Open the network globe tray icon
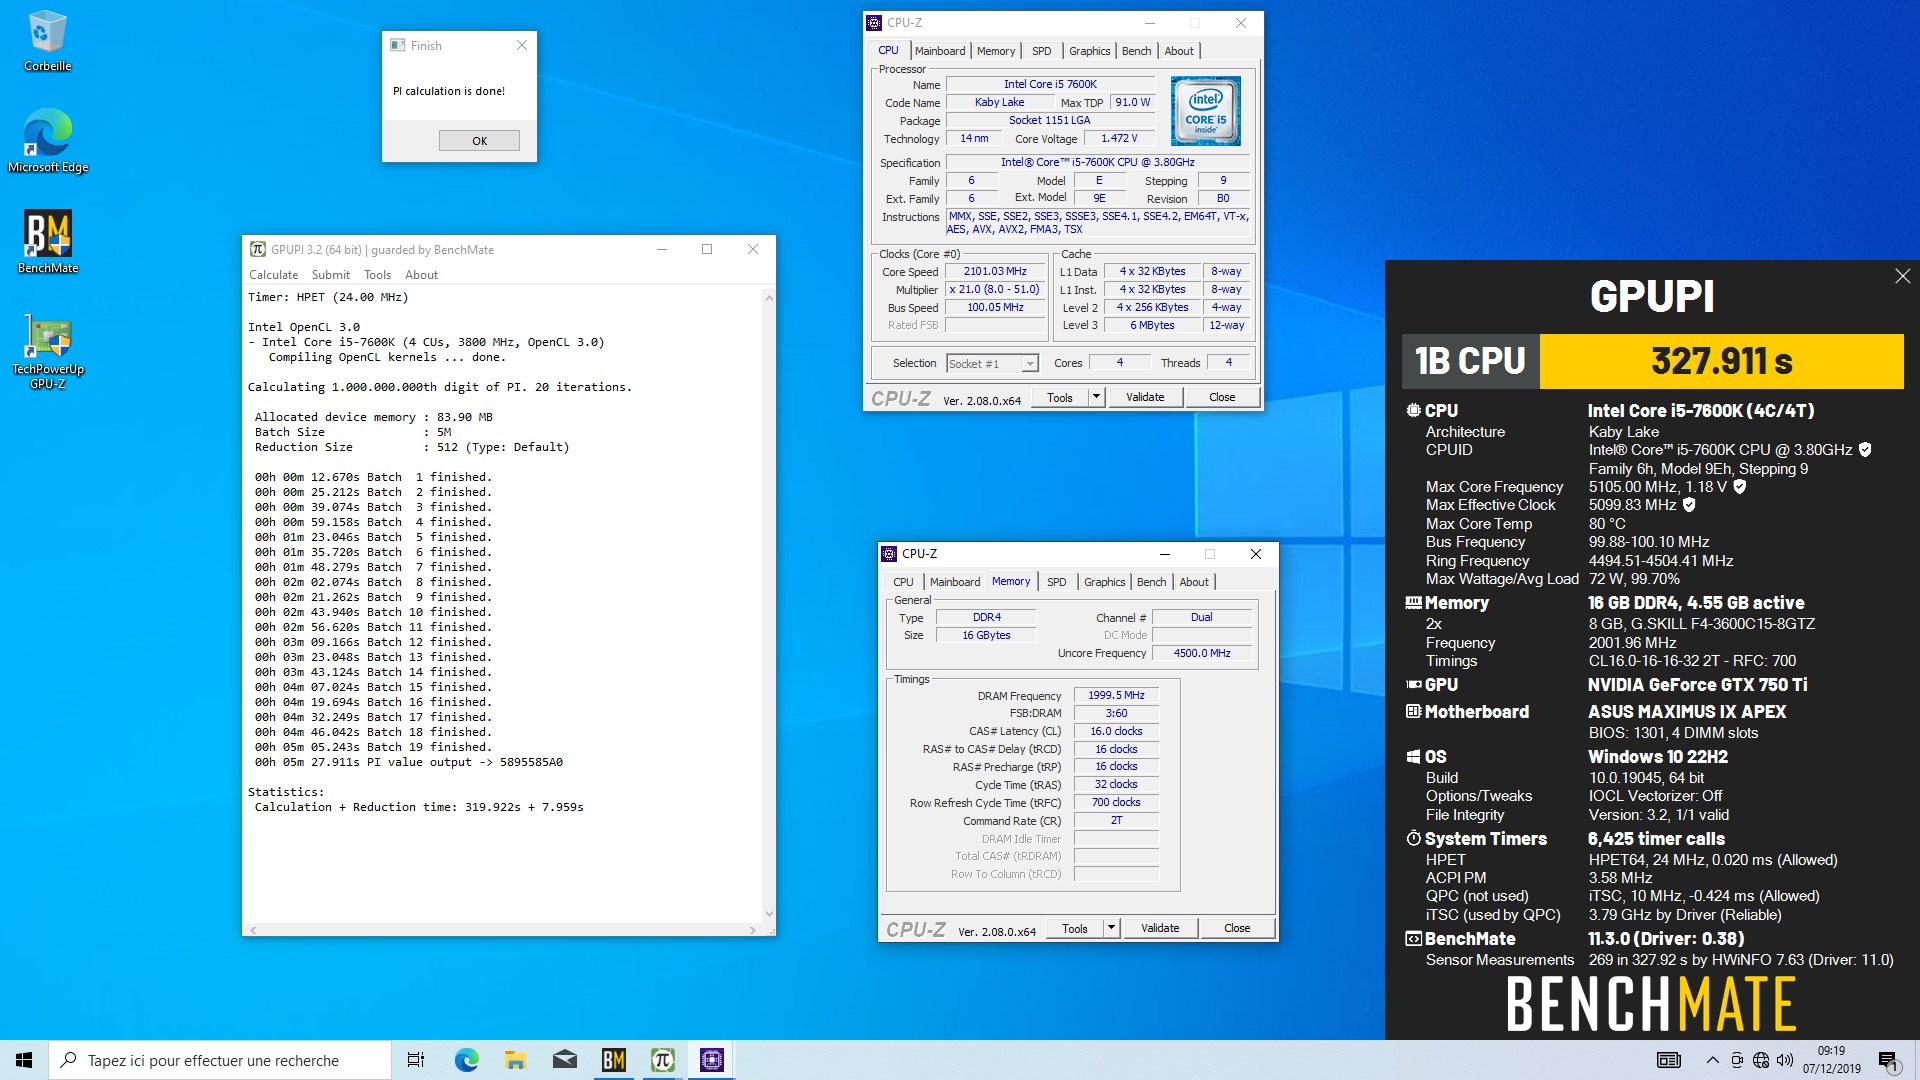 [1761, 1060]
